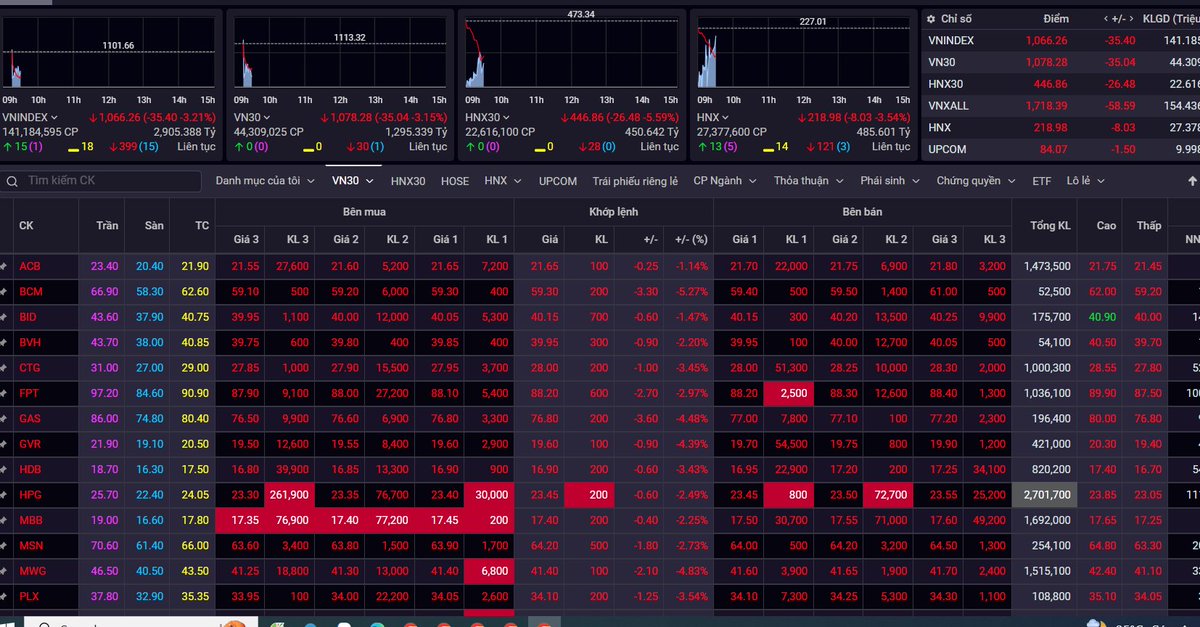This screenshot has height=627, width=1200.
Task: Click FPT sell KL 1 value 2,500
Action: (x=788, y=393)
